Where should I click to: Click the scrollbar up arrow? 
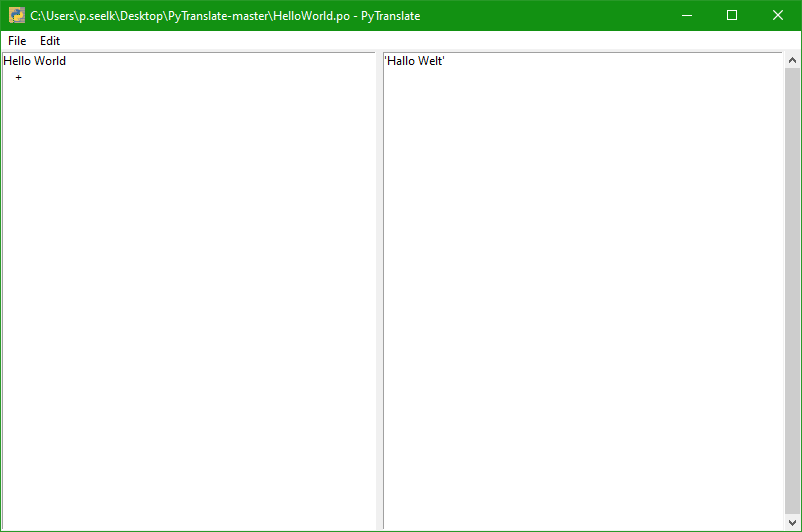pyautogui.click(x=792, y=60)
